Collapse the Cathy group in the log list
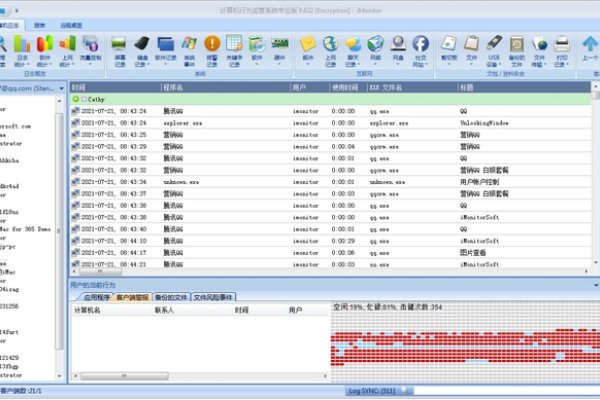 coord(76,99)
